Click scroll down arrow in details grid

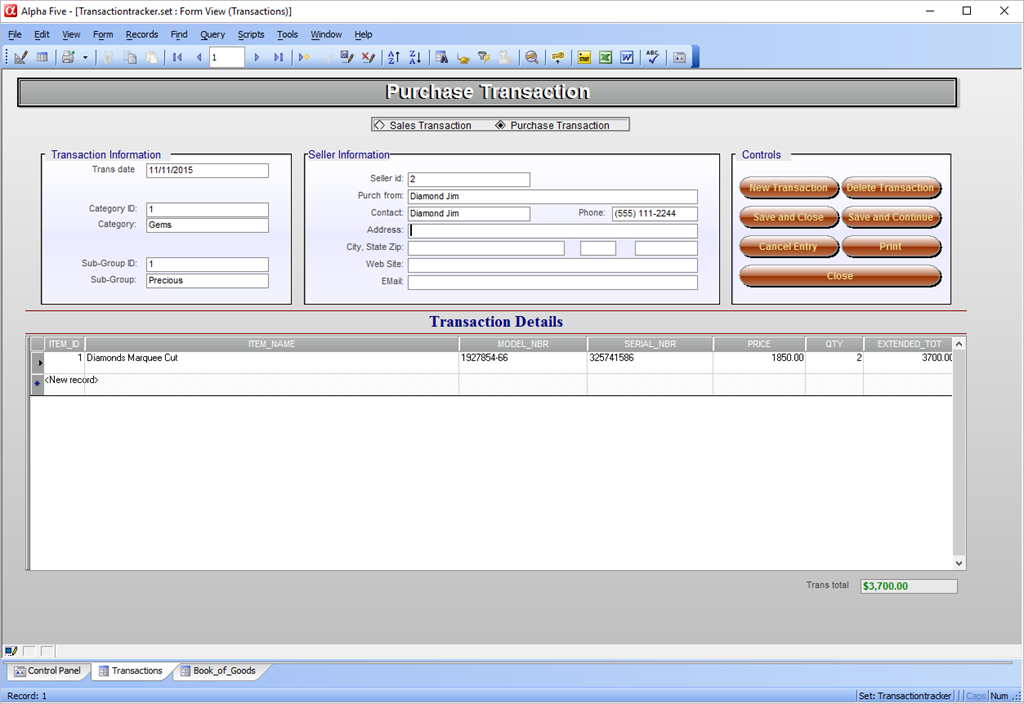pos(959,563)
